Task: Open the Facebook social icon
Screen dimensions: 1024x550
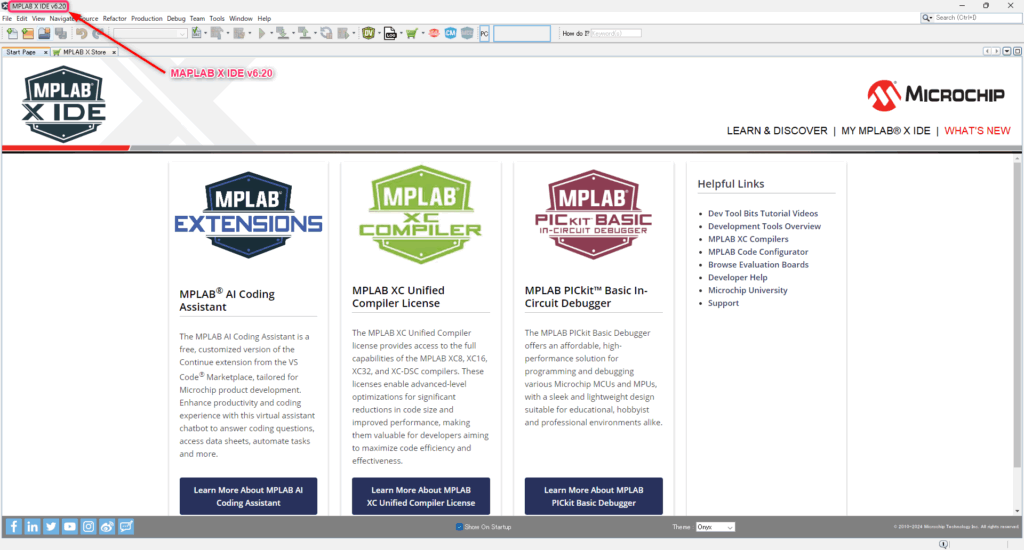Action: click(14, 526)
